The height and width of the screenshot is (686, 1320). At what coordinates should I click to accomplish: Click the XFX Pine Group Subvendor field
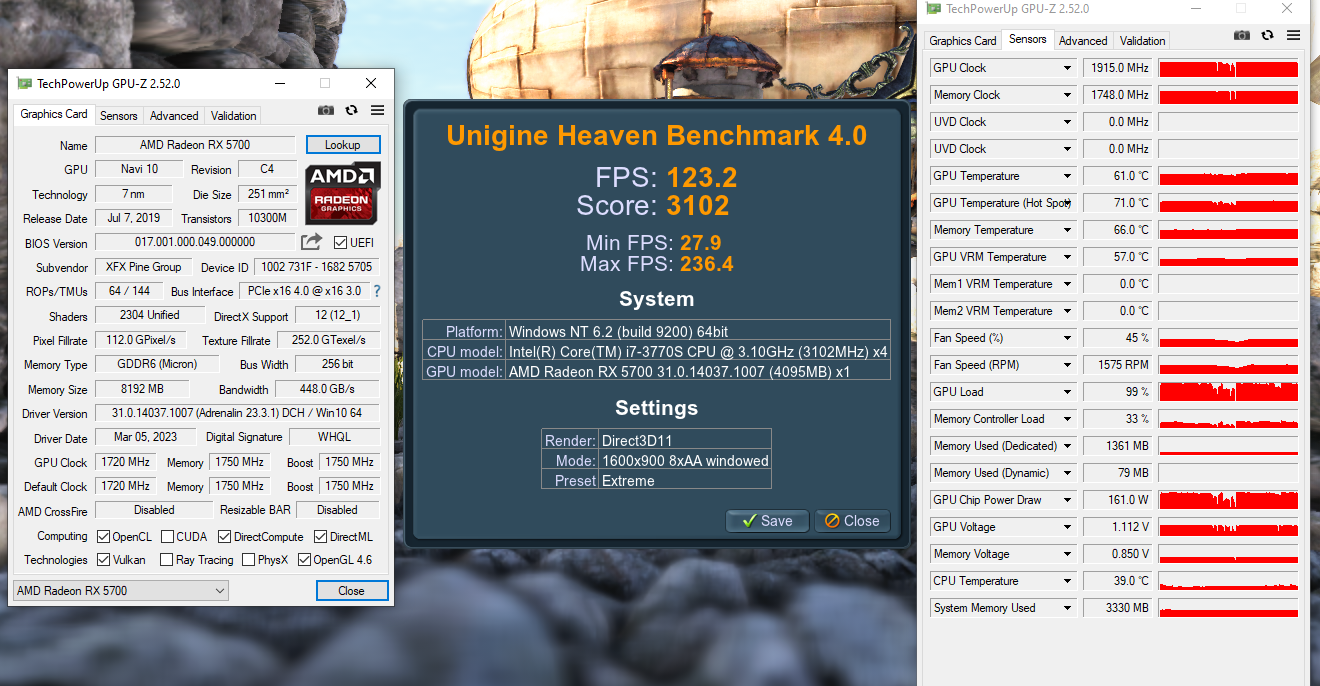tap(143, 267)
